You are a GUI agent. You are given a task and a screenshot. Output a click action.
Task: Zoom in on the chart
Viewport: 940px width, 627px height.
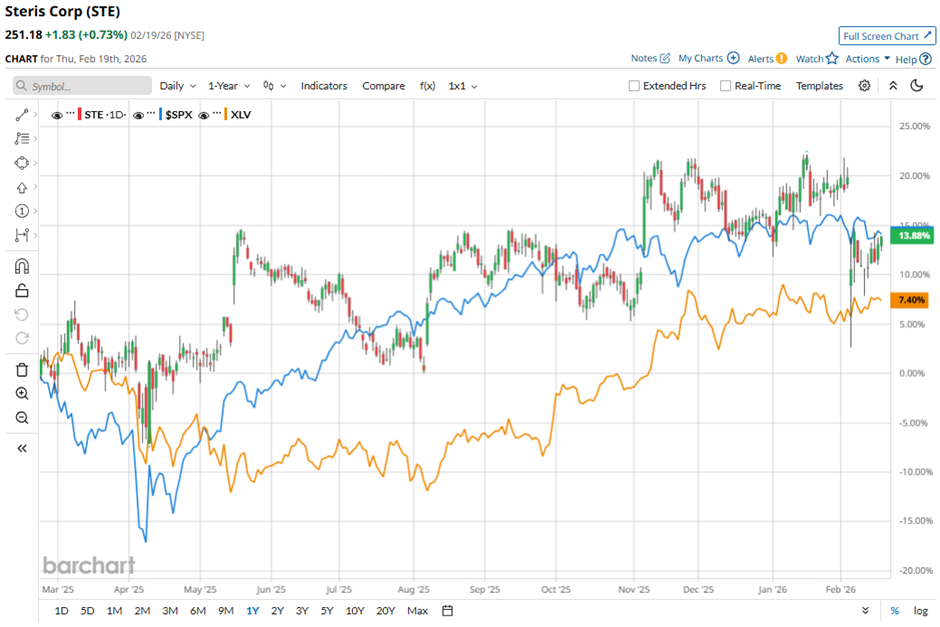pyautogui.click(x=22, y=393)
